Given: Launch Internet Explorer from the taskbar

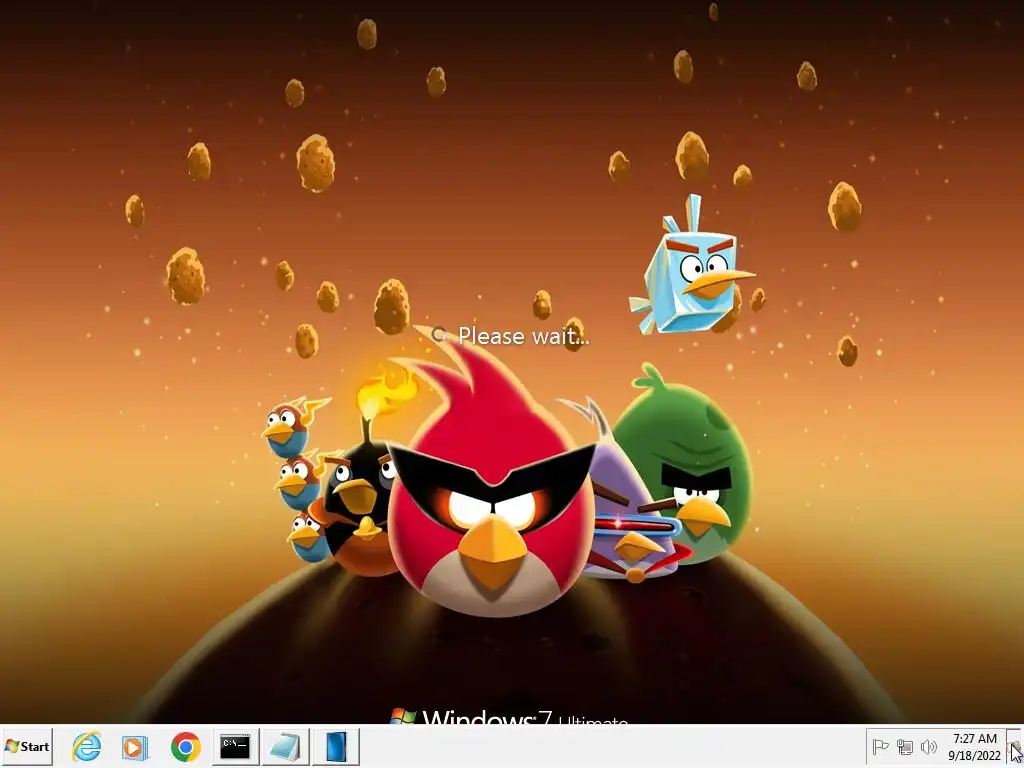Looking at the screenshot, I should pyautogui.click(x=87, y=746).
